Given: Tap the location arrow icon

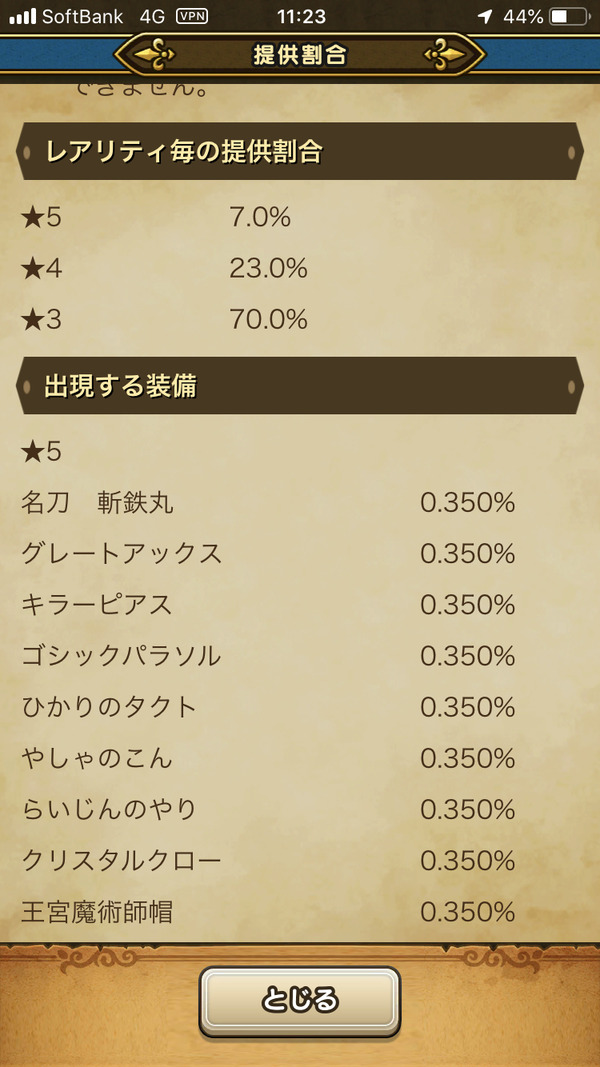Looking at the screenshot, I should pyautogui.click(x=485, y=16).
